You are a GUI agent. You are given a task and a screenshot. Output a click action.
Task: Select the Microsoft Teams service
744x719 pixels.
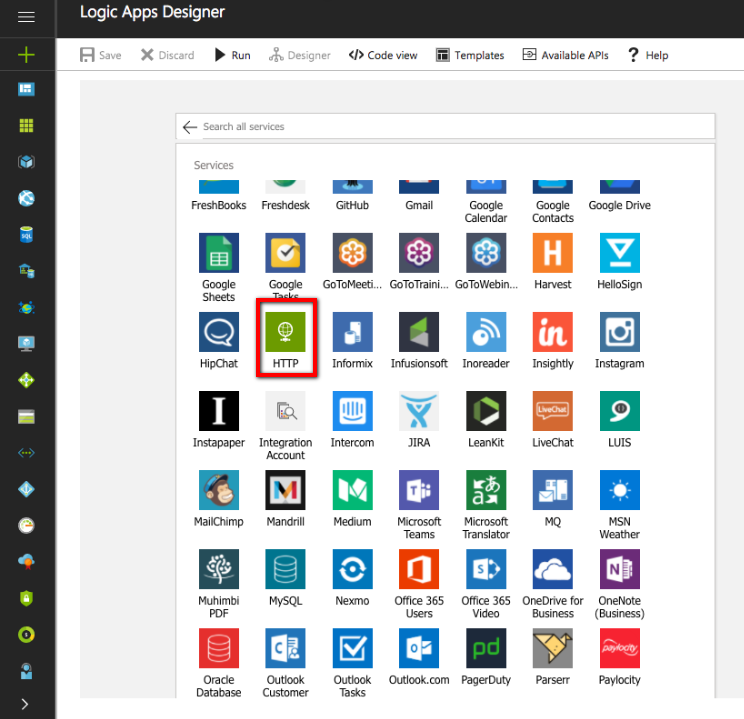click(419, 490)
